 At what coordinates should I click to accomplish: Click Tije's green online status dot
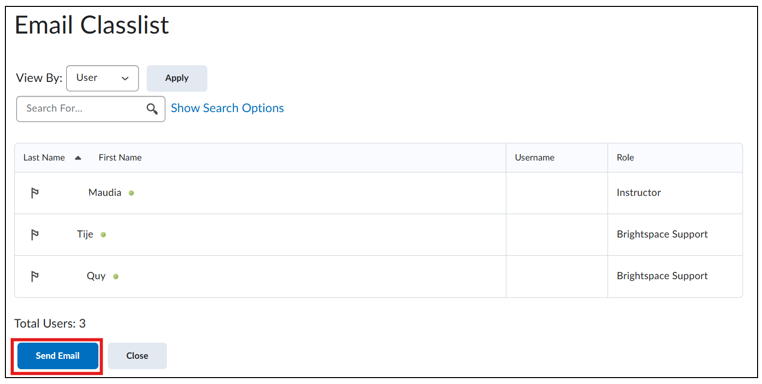click(103, 235)
